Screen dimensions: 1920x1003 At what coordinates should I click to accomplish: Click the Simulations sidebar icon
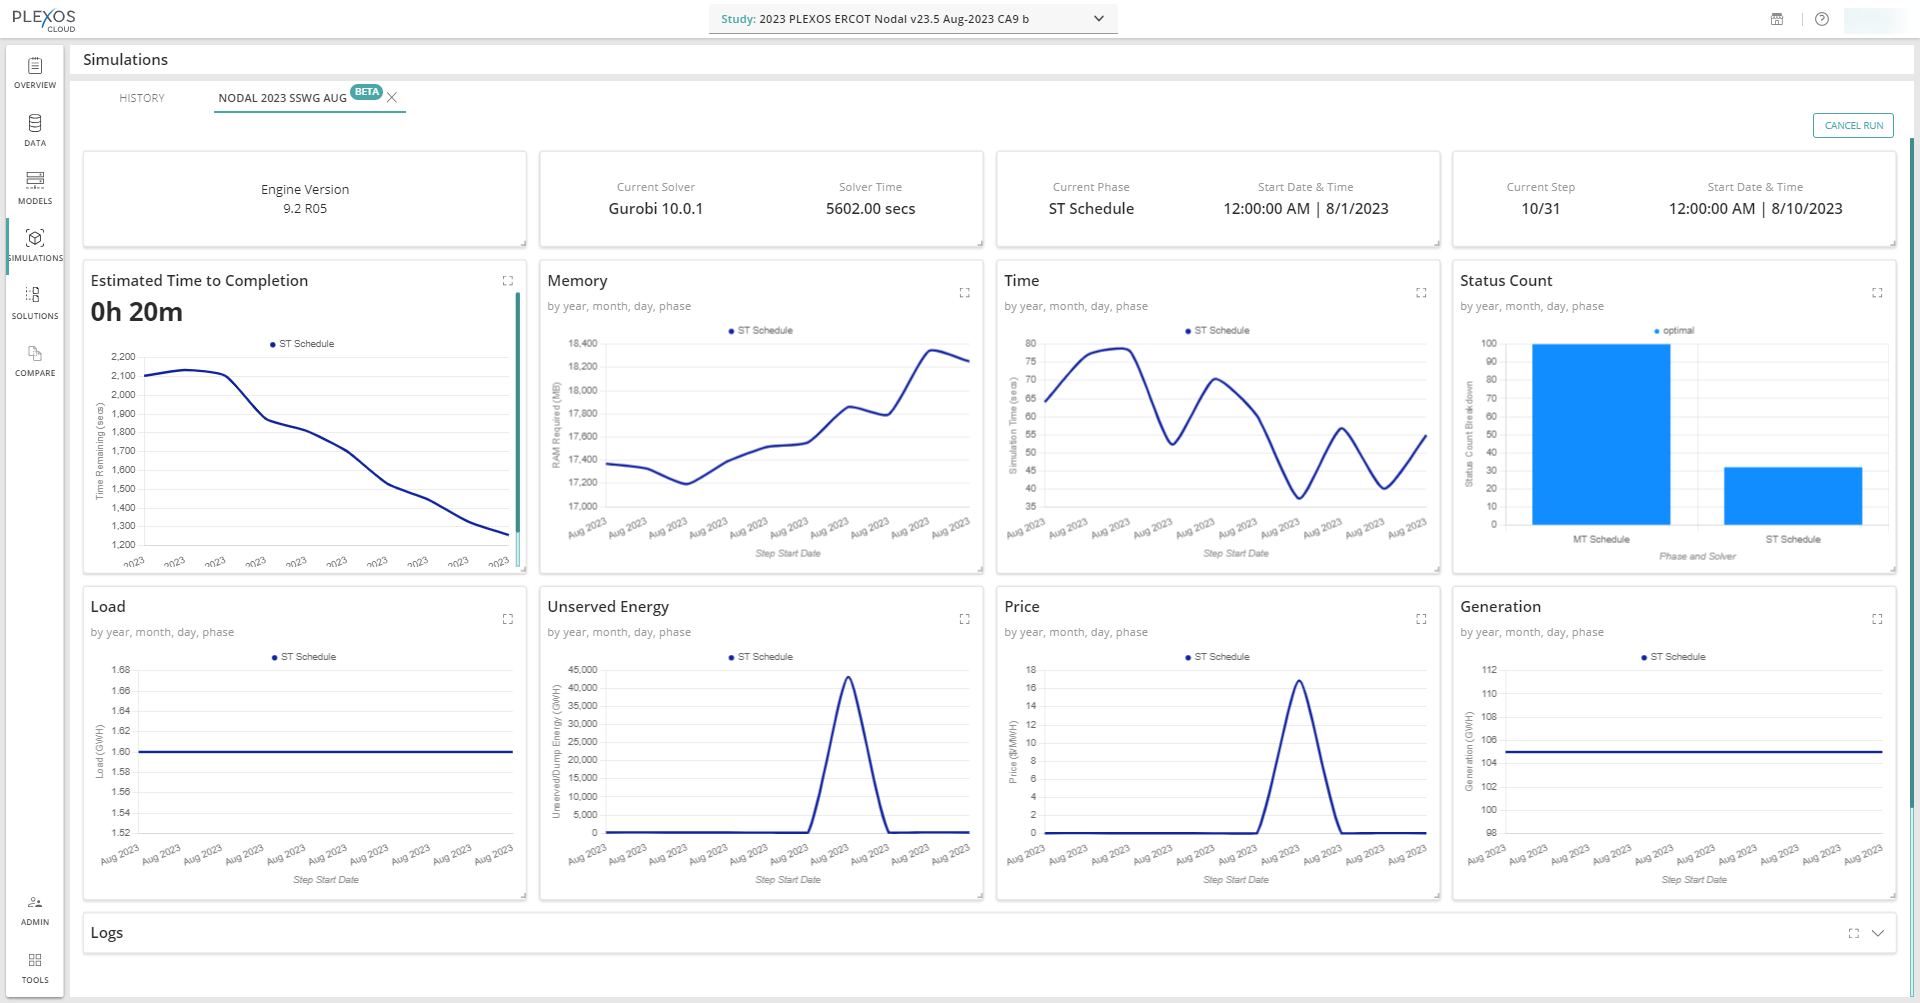[35, 246]
